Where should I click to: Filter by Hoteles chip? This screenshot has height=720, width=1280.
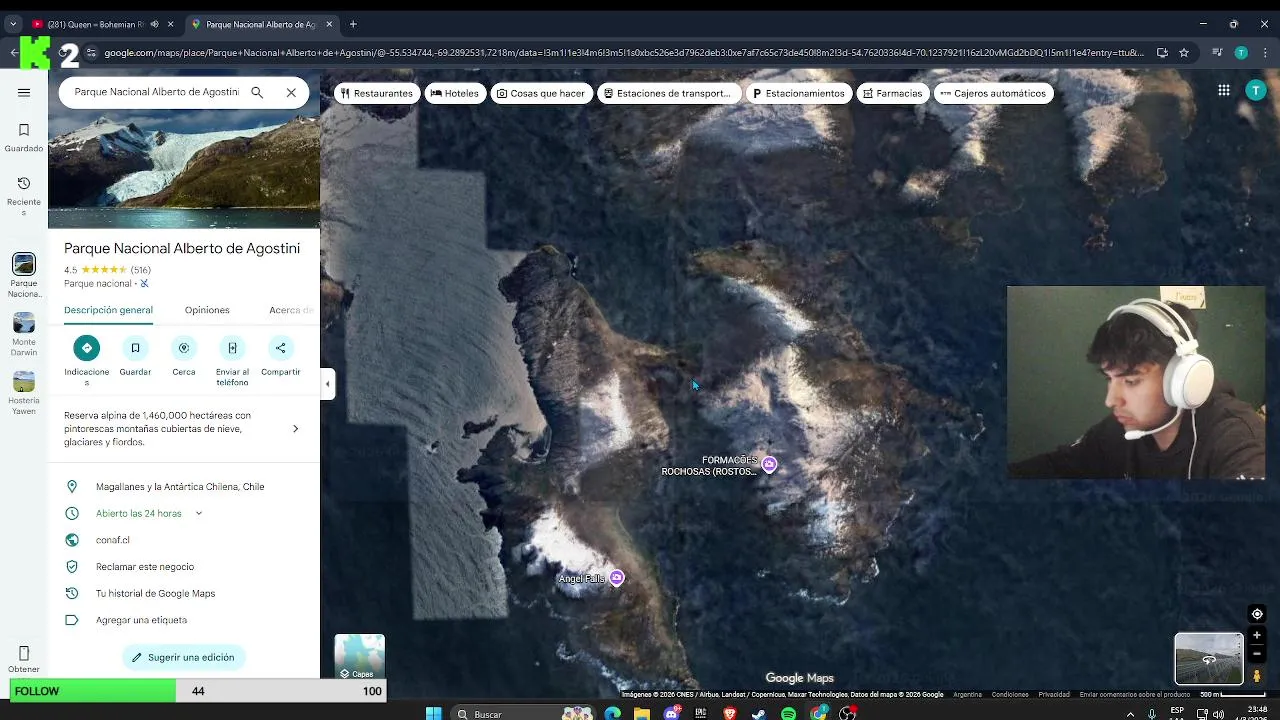455,93
